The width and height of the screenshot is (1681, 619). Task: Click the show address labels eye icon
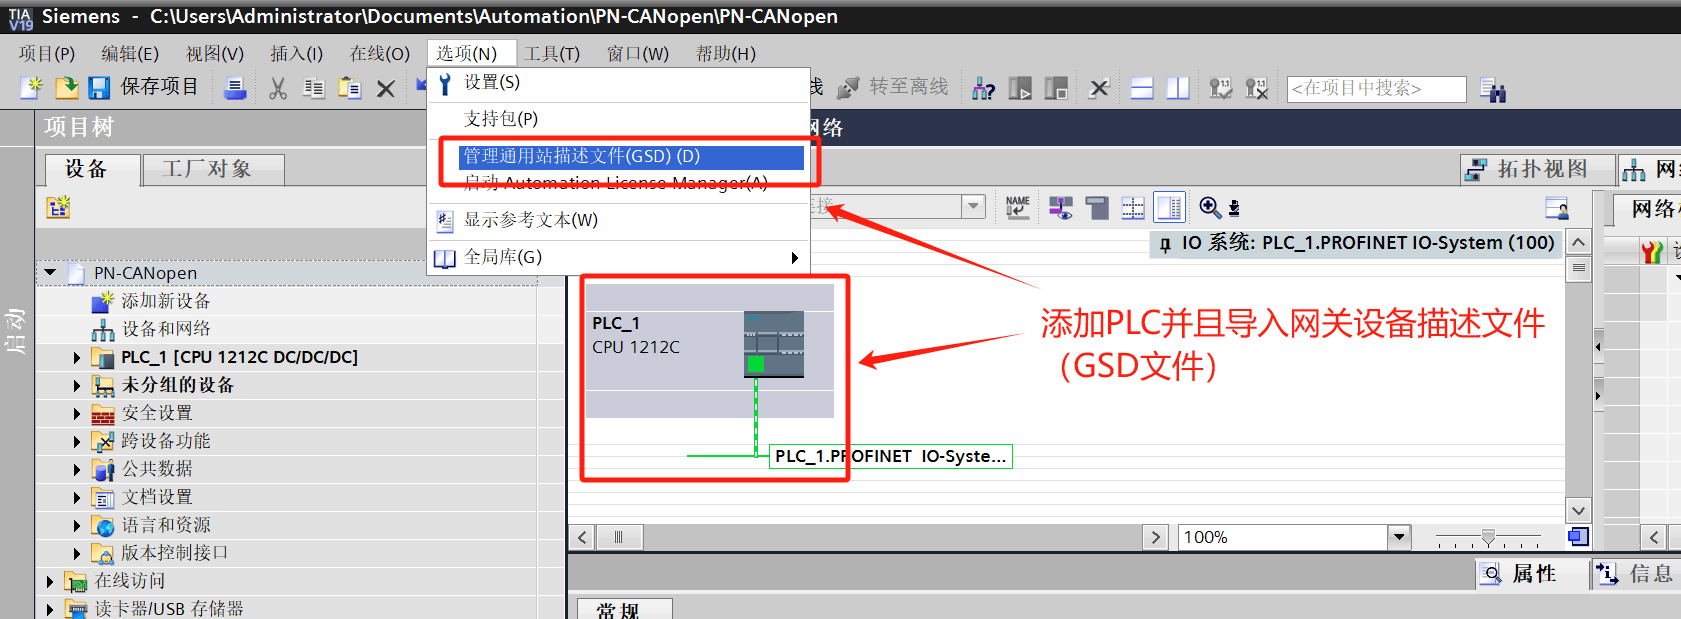(1061, 207)
